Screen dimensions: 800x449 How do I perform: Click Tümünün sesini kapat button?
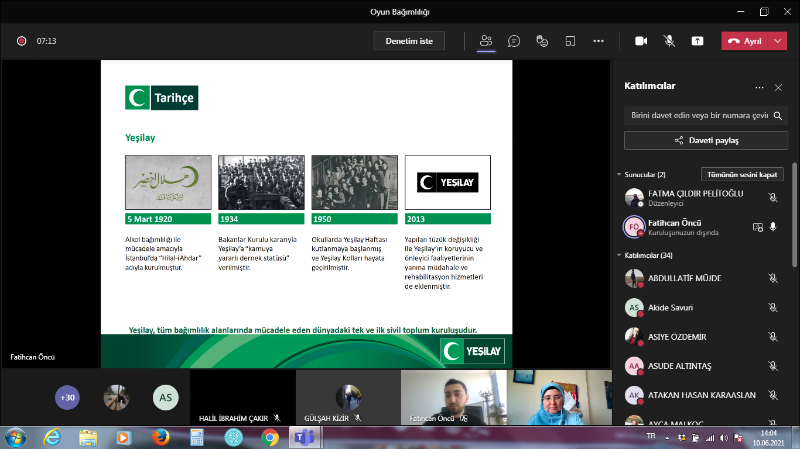[742, 174]
